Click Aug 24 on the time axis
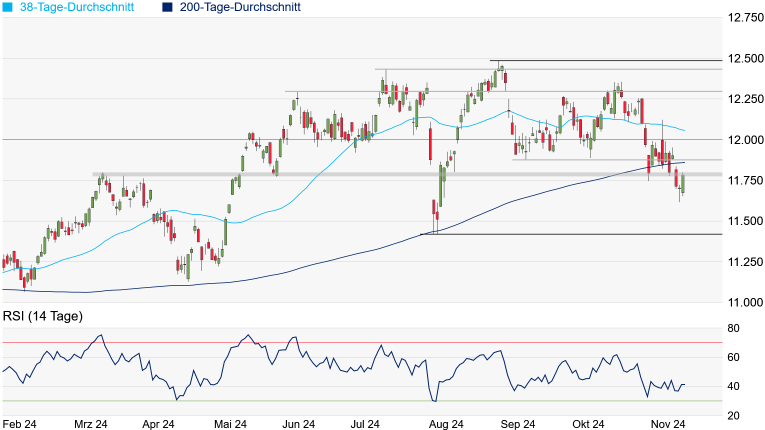Viewport: 765px width, 430px height. [443, 424]
